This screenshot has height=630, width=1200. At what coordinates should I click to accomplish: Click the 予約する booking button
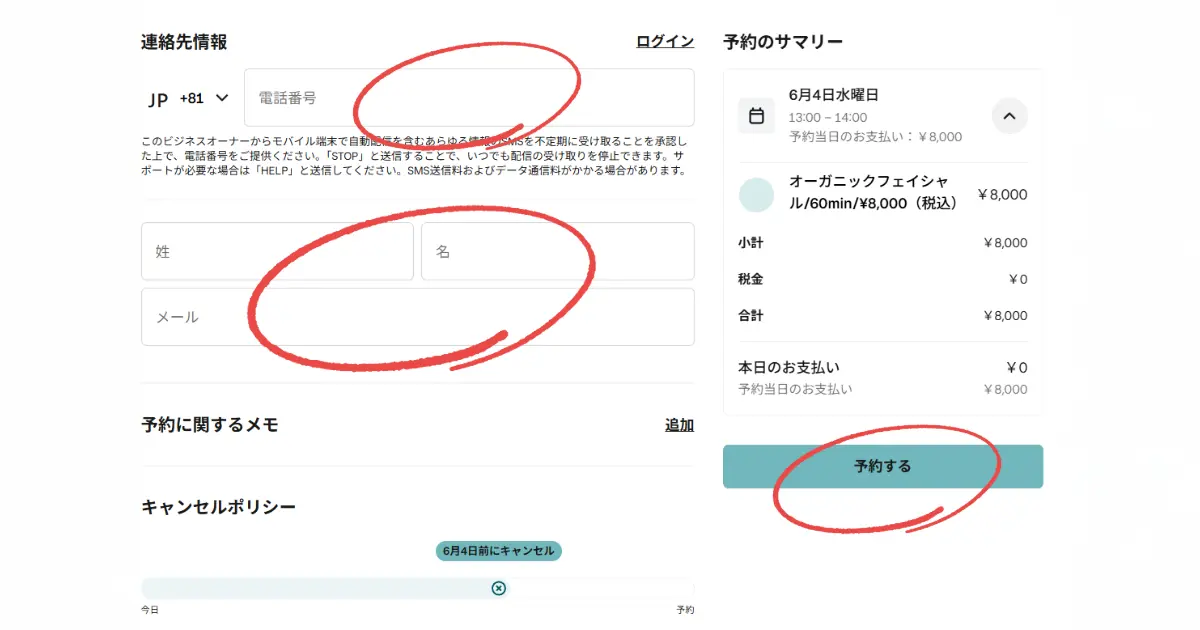(883, 466)
